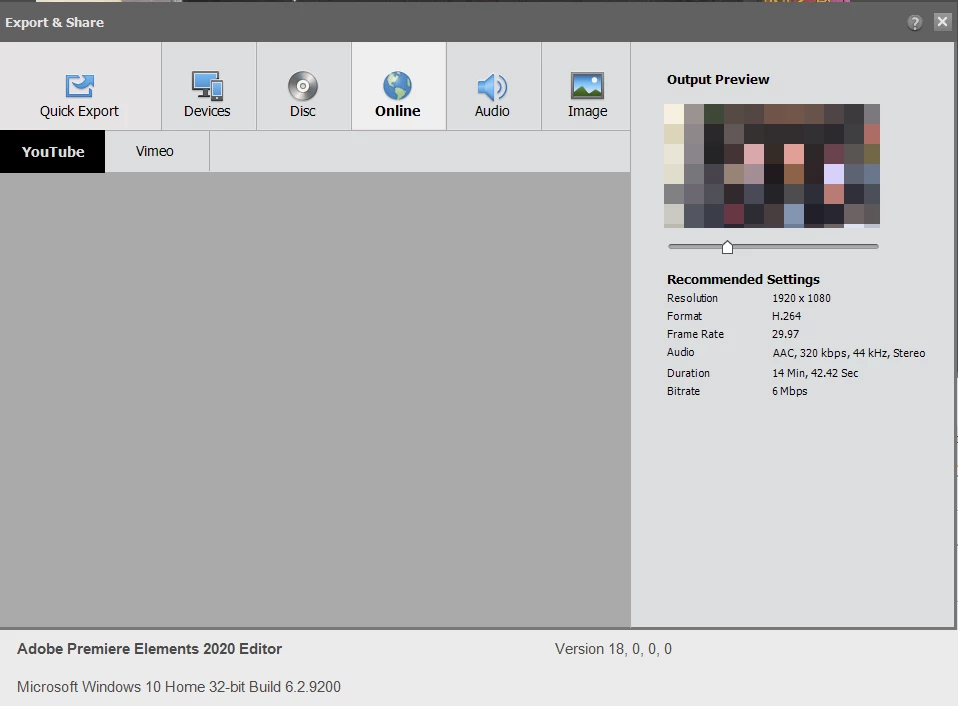Select the Disc export tab
Screen dimensions: 958x706
[x=304, y=86]
